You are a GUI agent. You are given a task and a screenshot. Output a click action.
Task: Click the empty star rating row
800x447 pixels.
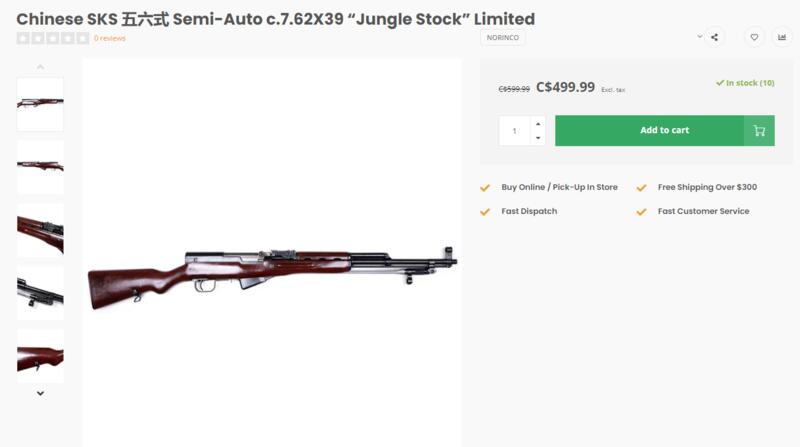[53, 39]
